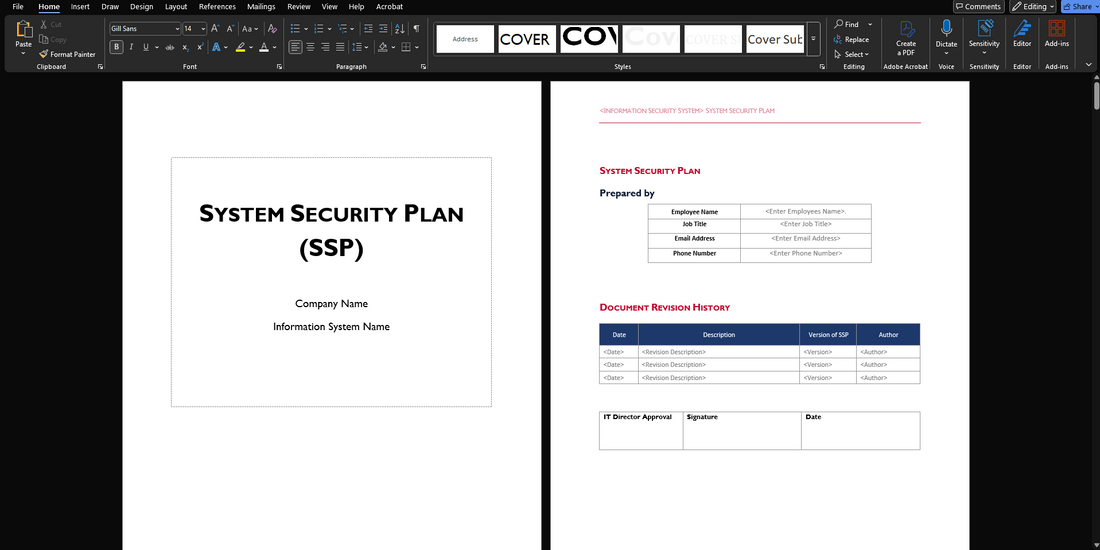Click the Format Painter brush icon
Image resolution: width=1100 pixels, height=550 pixels.
pyautogui.click(x=44, y=54)
